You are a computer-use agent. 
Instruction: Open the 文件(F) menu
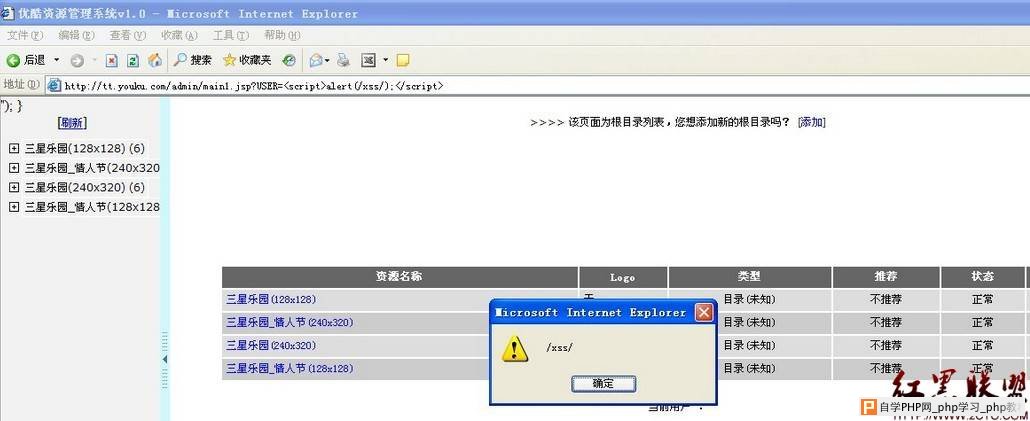tap(24, 35)
